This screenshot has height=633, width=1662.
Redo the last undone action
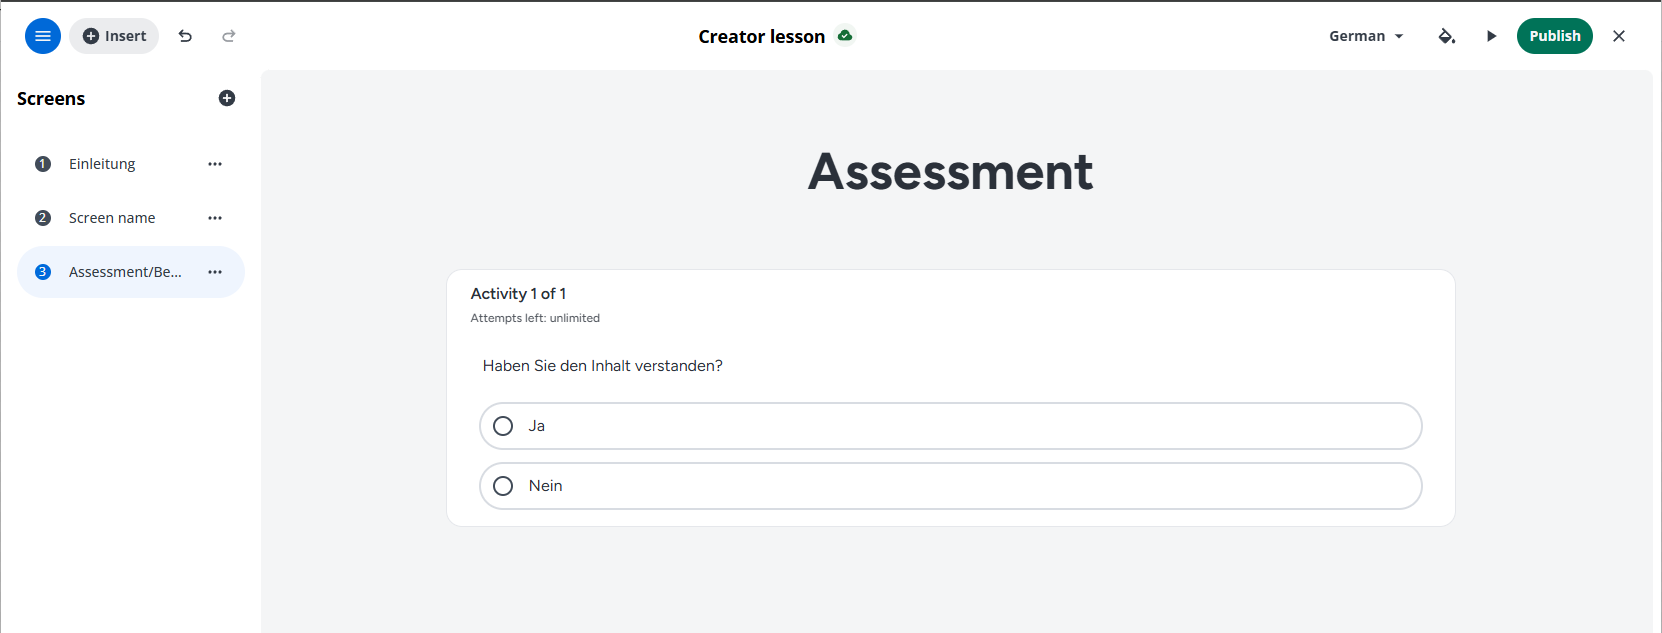coord(229,36)
